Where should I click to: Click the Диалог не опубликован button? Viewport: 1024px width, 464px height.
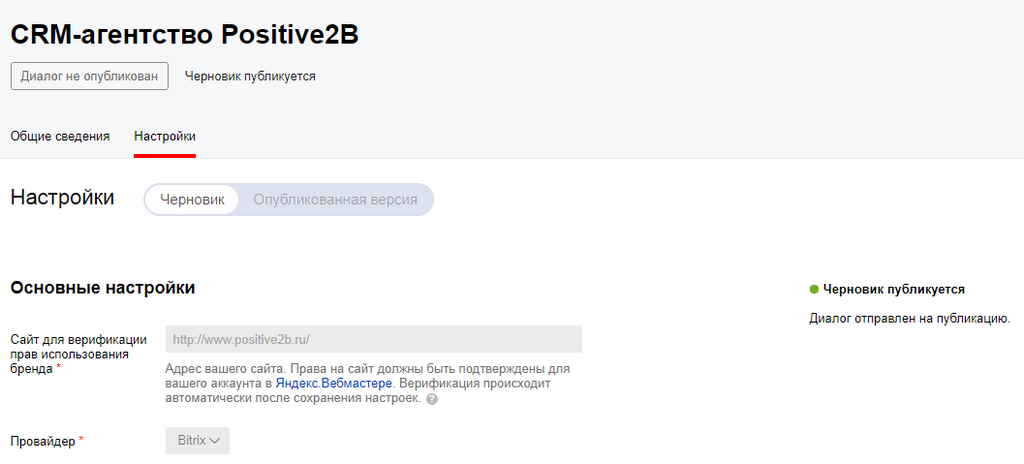click(89, 76)
